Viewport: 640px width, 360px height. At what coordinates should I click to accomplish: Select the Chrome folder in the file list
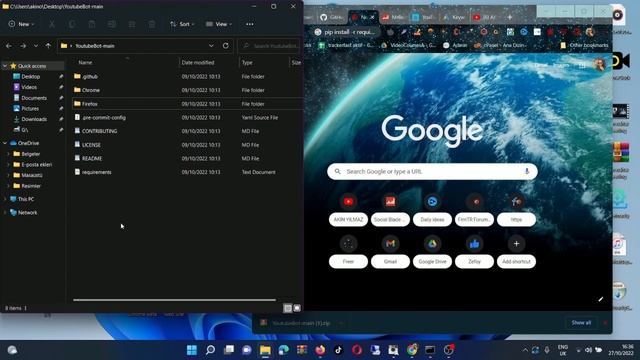(187, 90)
